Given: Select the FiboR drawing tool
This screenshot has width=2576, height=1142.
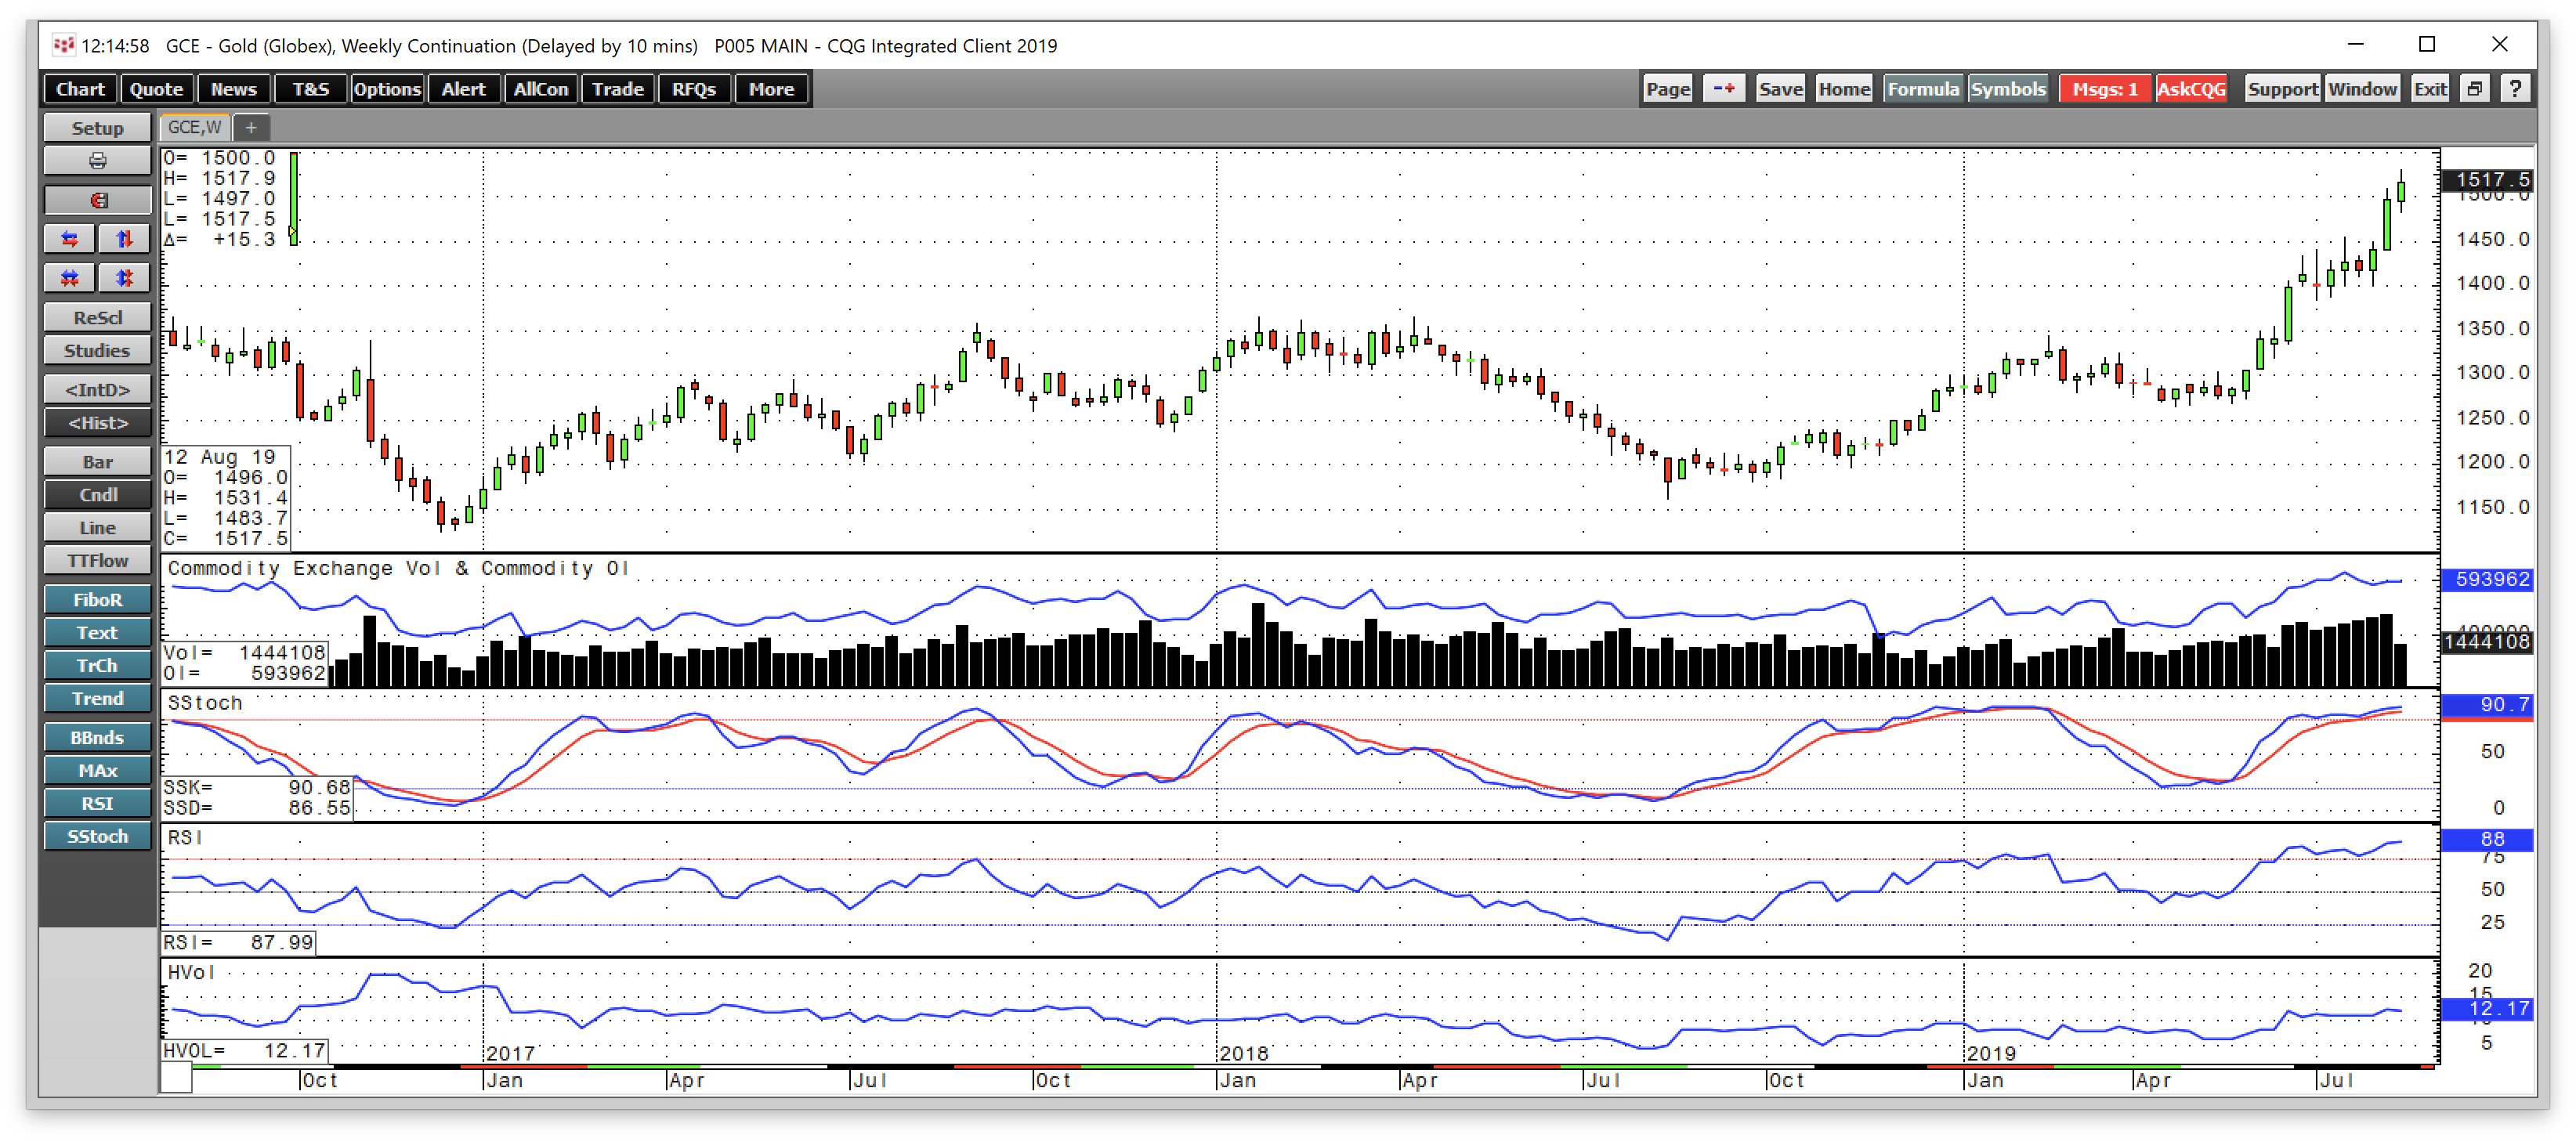Looking at the screenshot, I should [97, 599].
